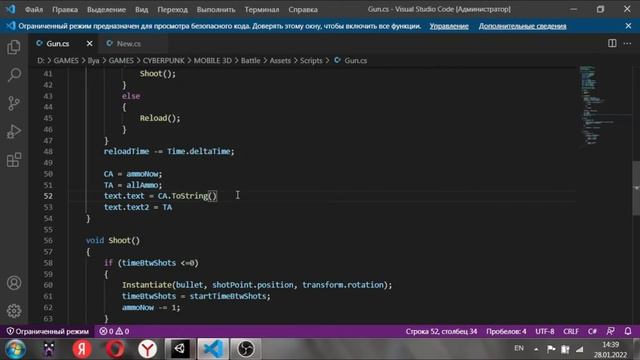
Task: Click the feedback icon in status bar
Action: point(610,331)
